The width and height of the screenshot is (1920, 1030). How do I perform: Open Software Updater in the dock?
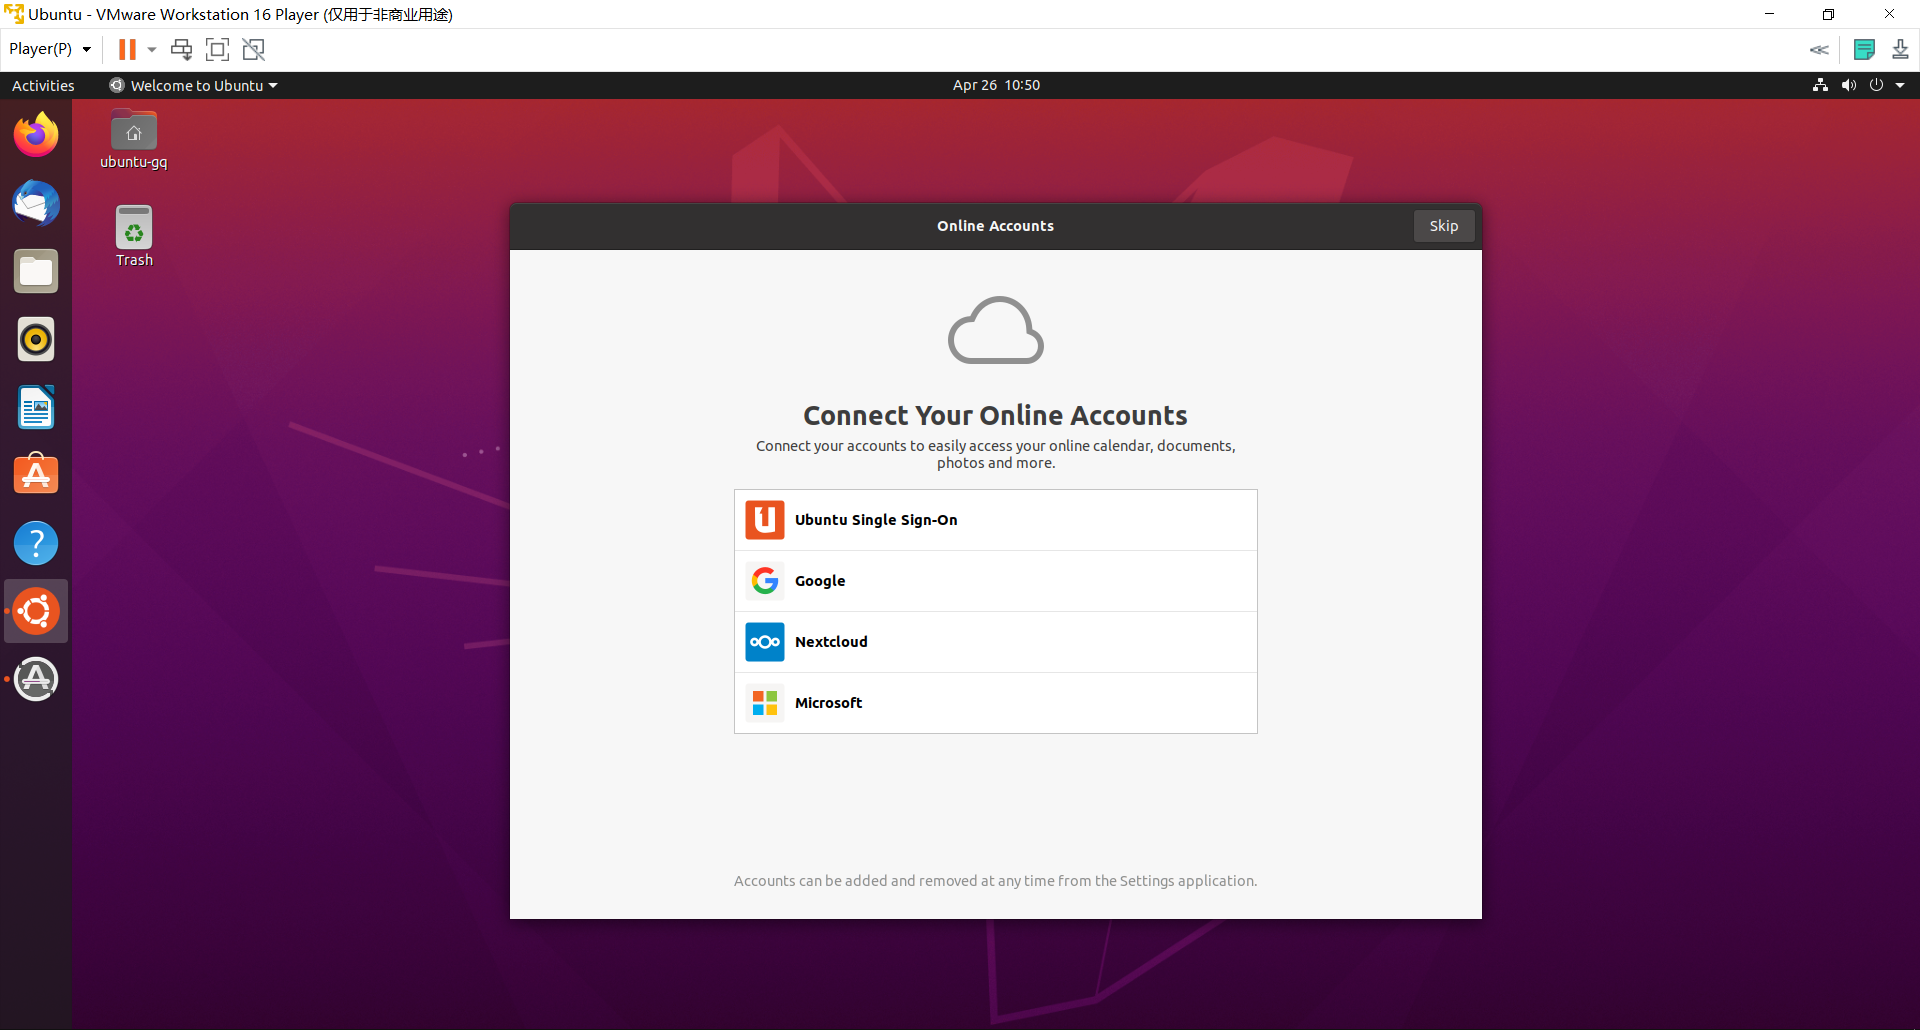coord(36,679)
